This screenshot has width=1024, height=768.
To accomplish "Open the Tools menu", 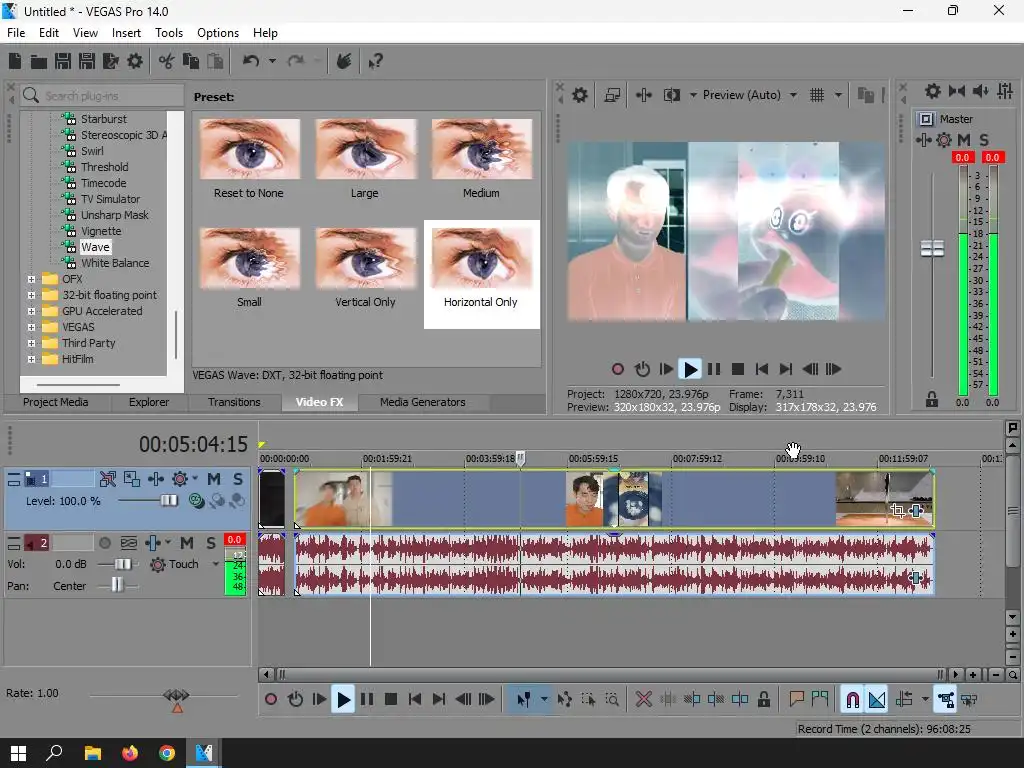I will tap(168, 33).
